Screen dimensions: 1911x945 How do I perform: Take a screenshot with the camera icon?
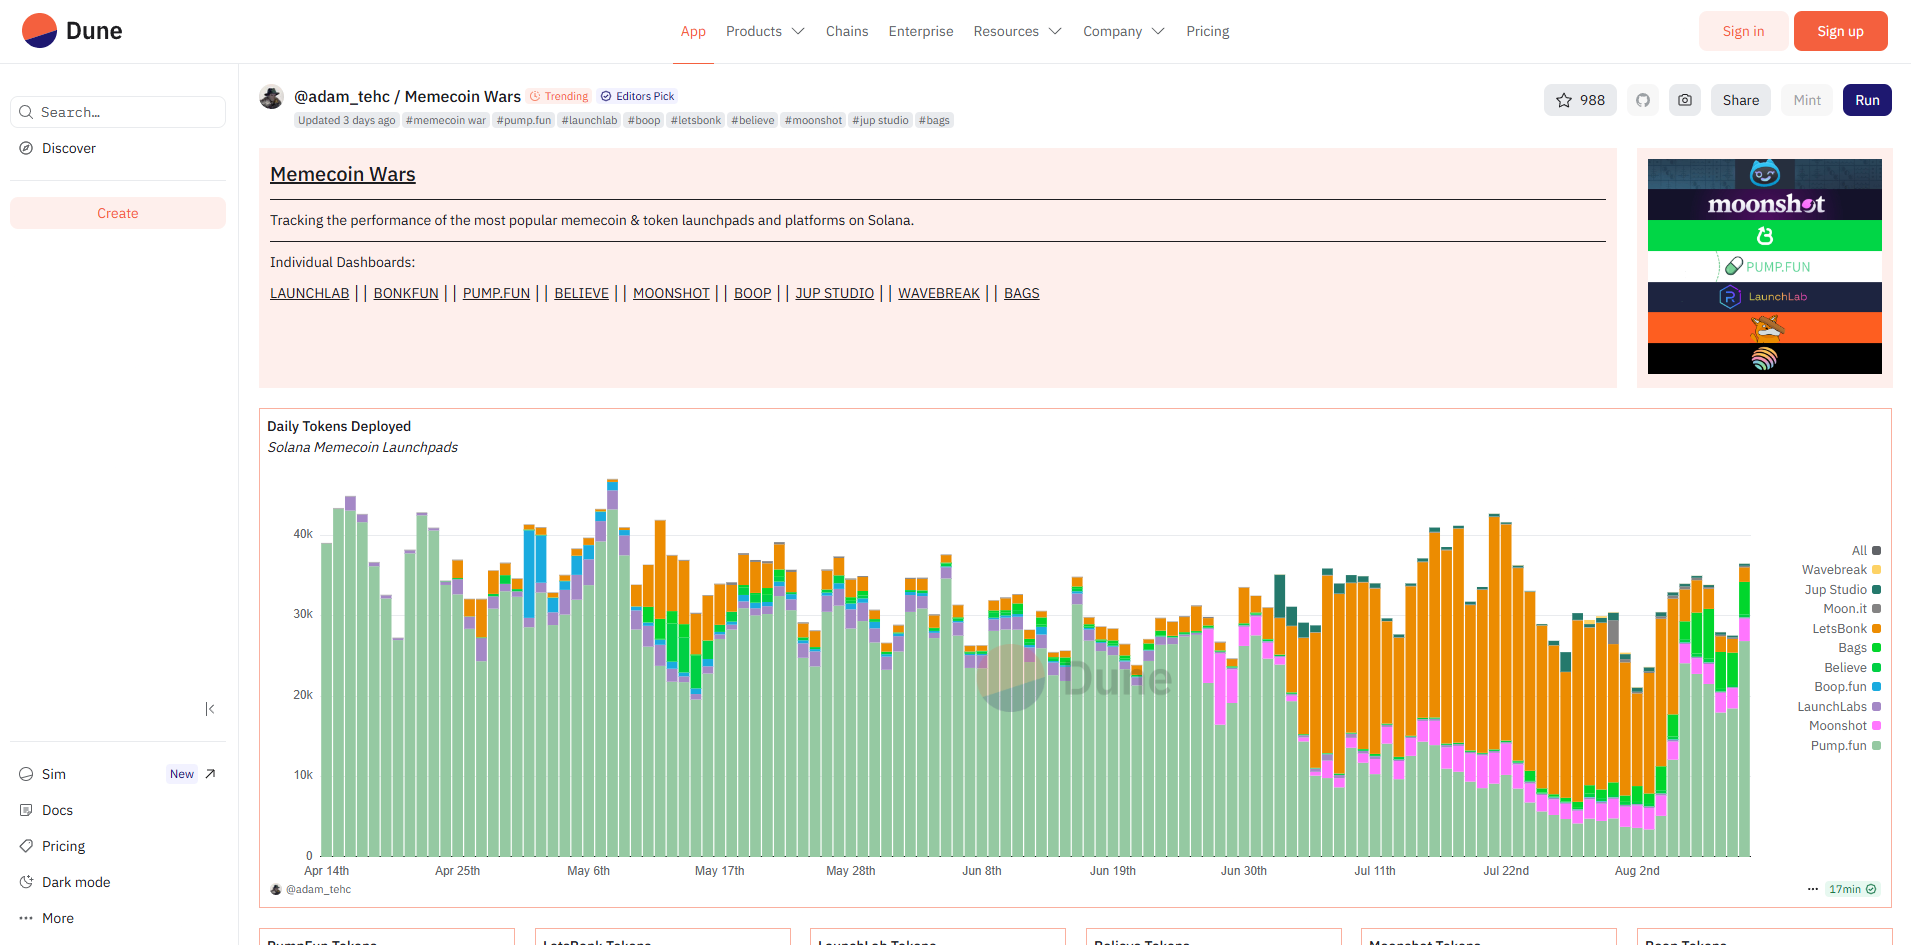click(1684, 100)
